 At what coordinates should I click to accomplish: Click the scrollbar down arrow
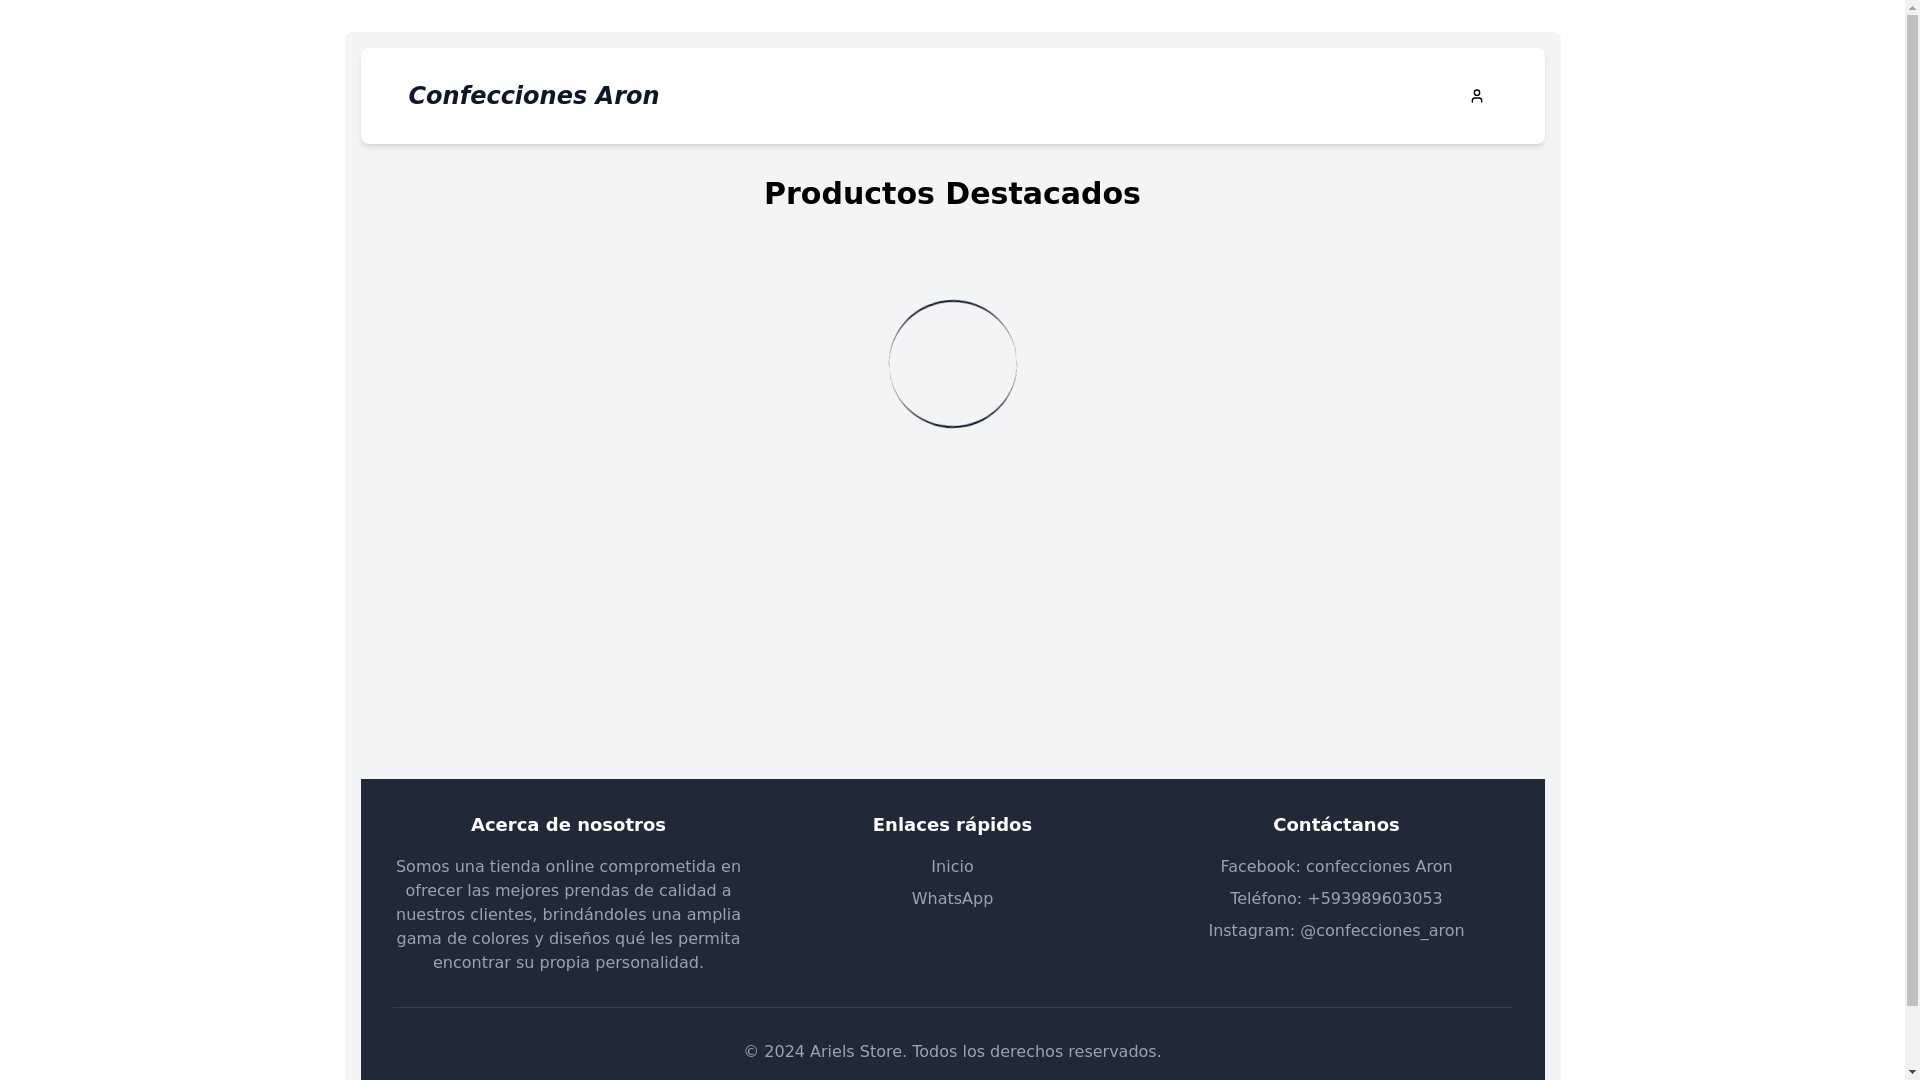click(1912, 1072)
